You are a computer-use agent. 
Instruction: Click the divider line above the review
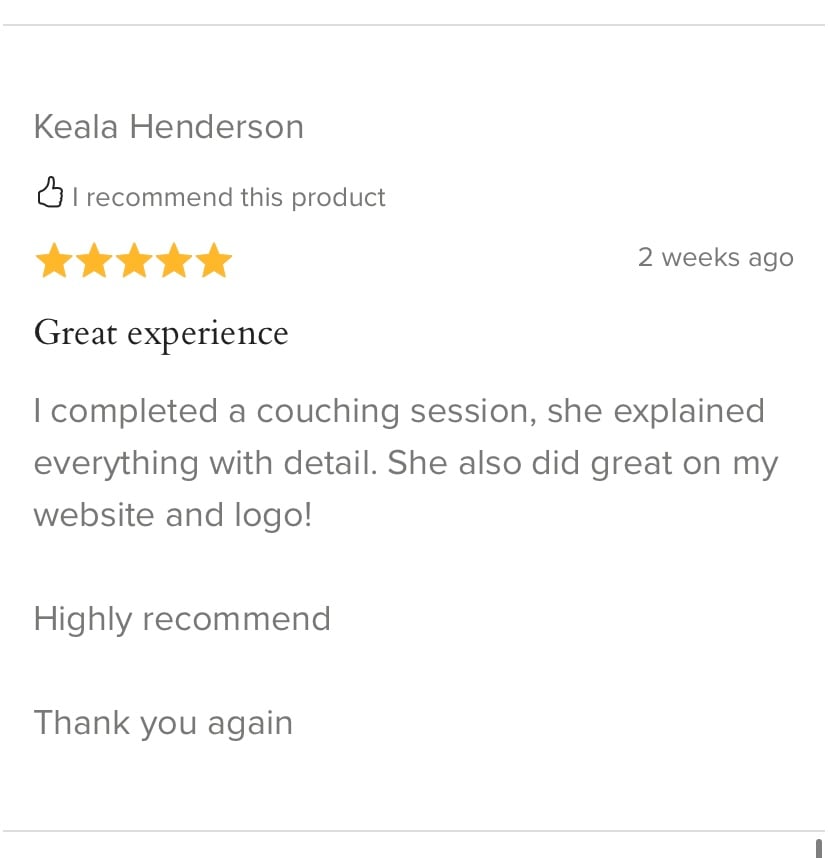tap(414, 25)
